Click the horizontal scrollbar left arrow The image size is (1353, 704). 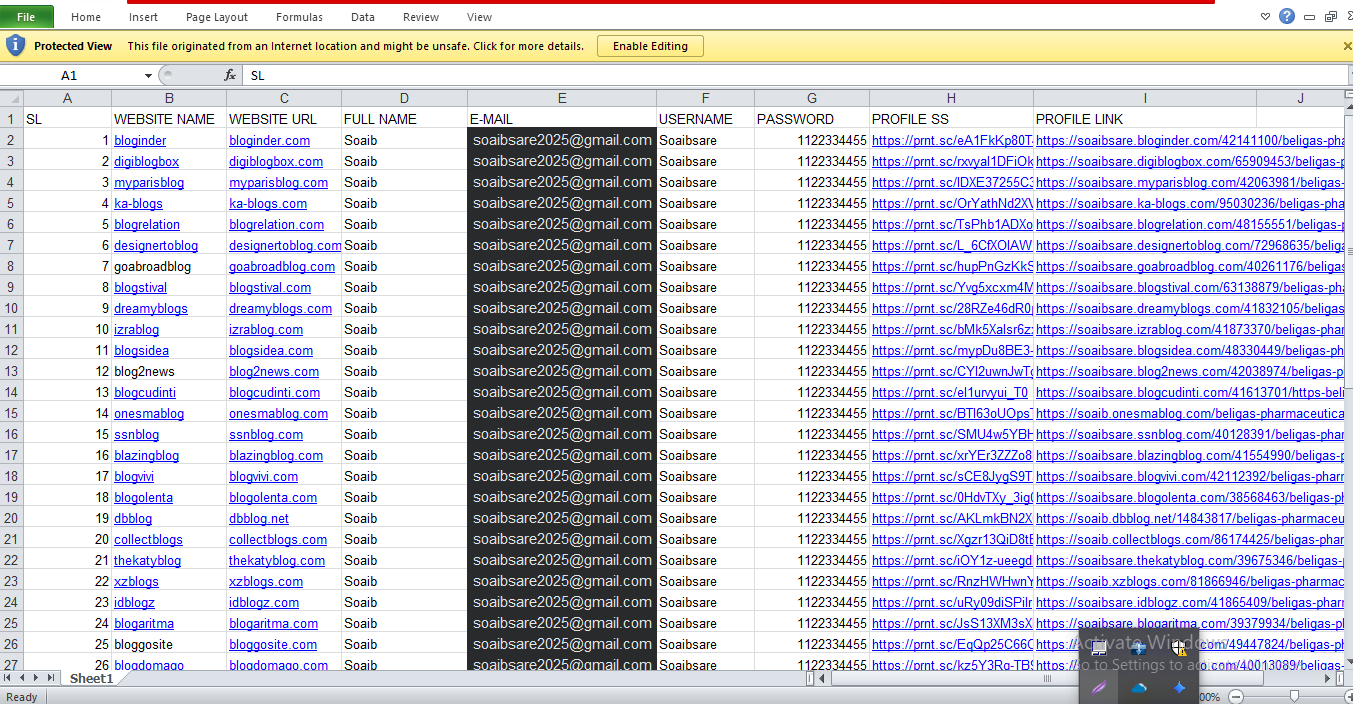[822, 678]
